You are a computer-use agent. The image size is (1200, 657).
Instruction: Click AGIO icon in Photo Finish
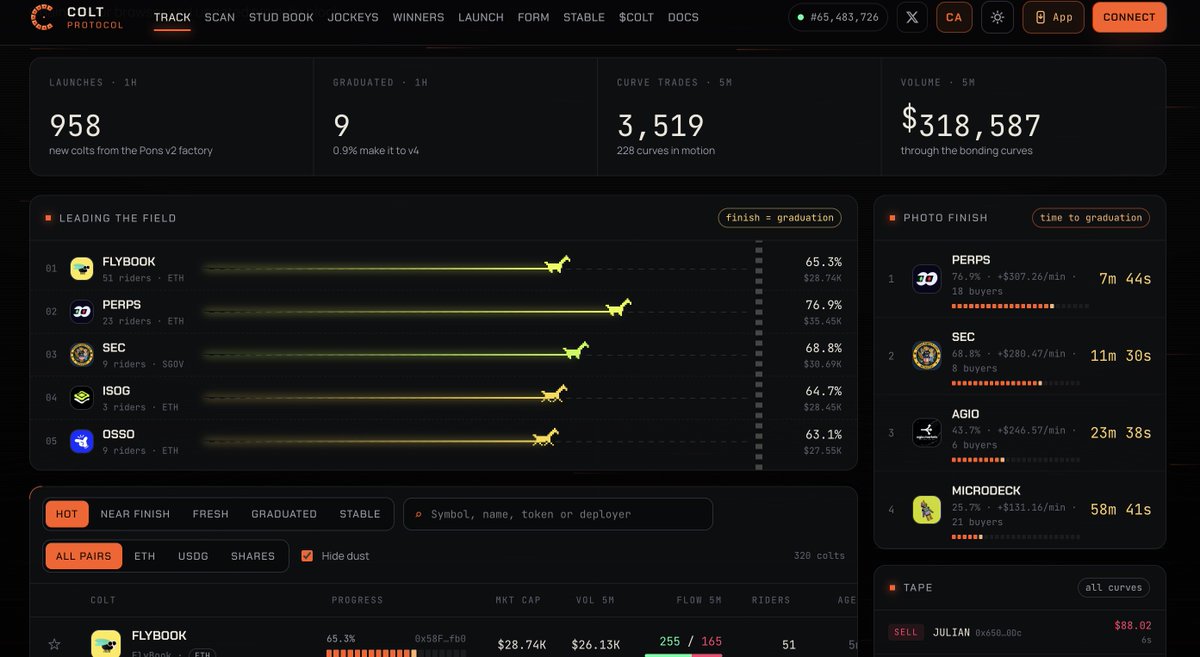[x=927, y=433]
